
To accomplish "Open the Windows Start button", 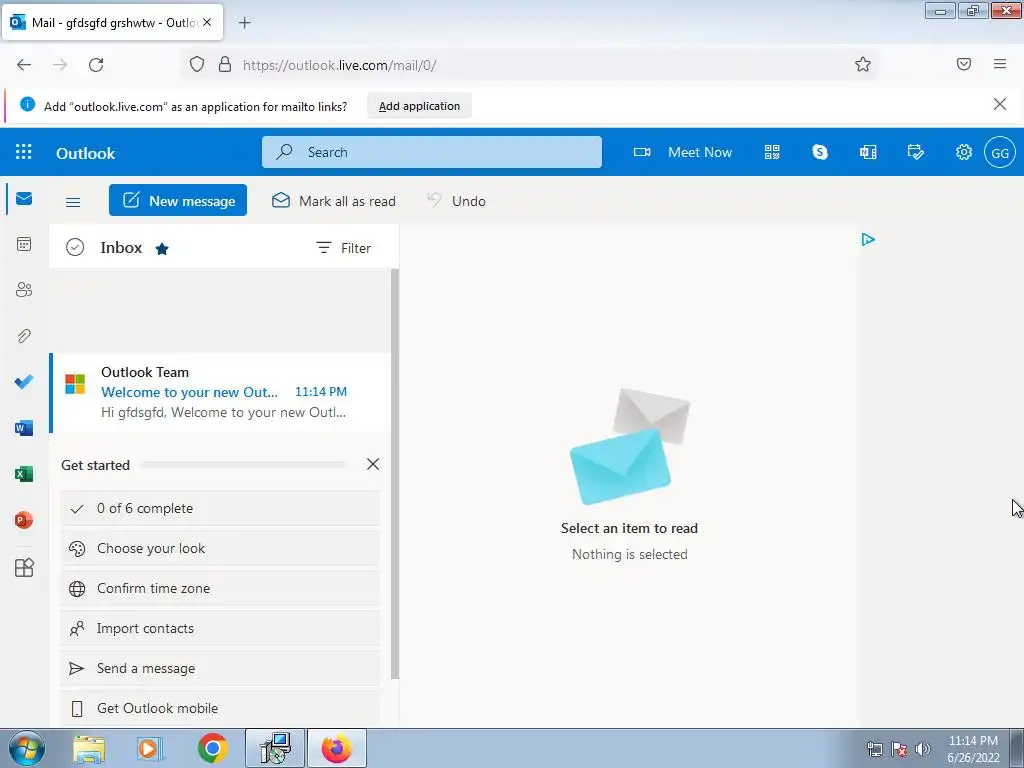I will [25, 748].
